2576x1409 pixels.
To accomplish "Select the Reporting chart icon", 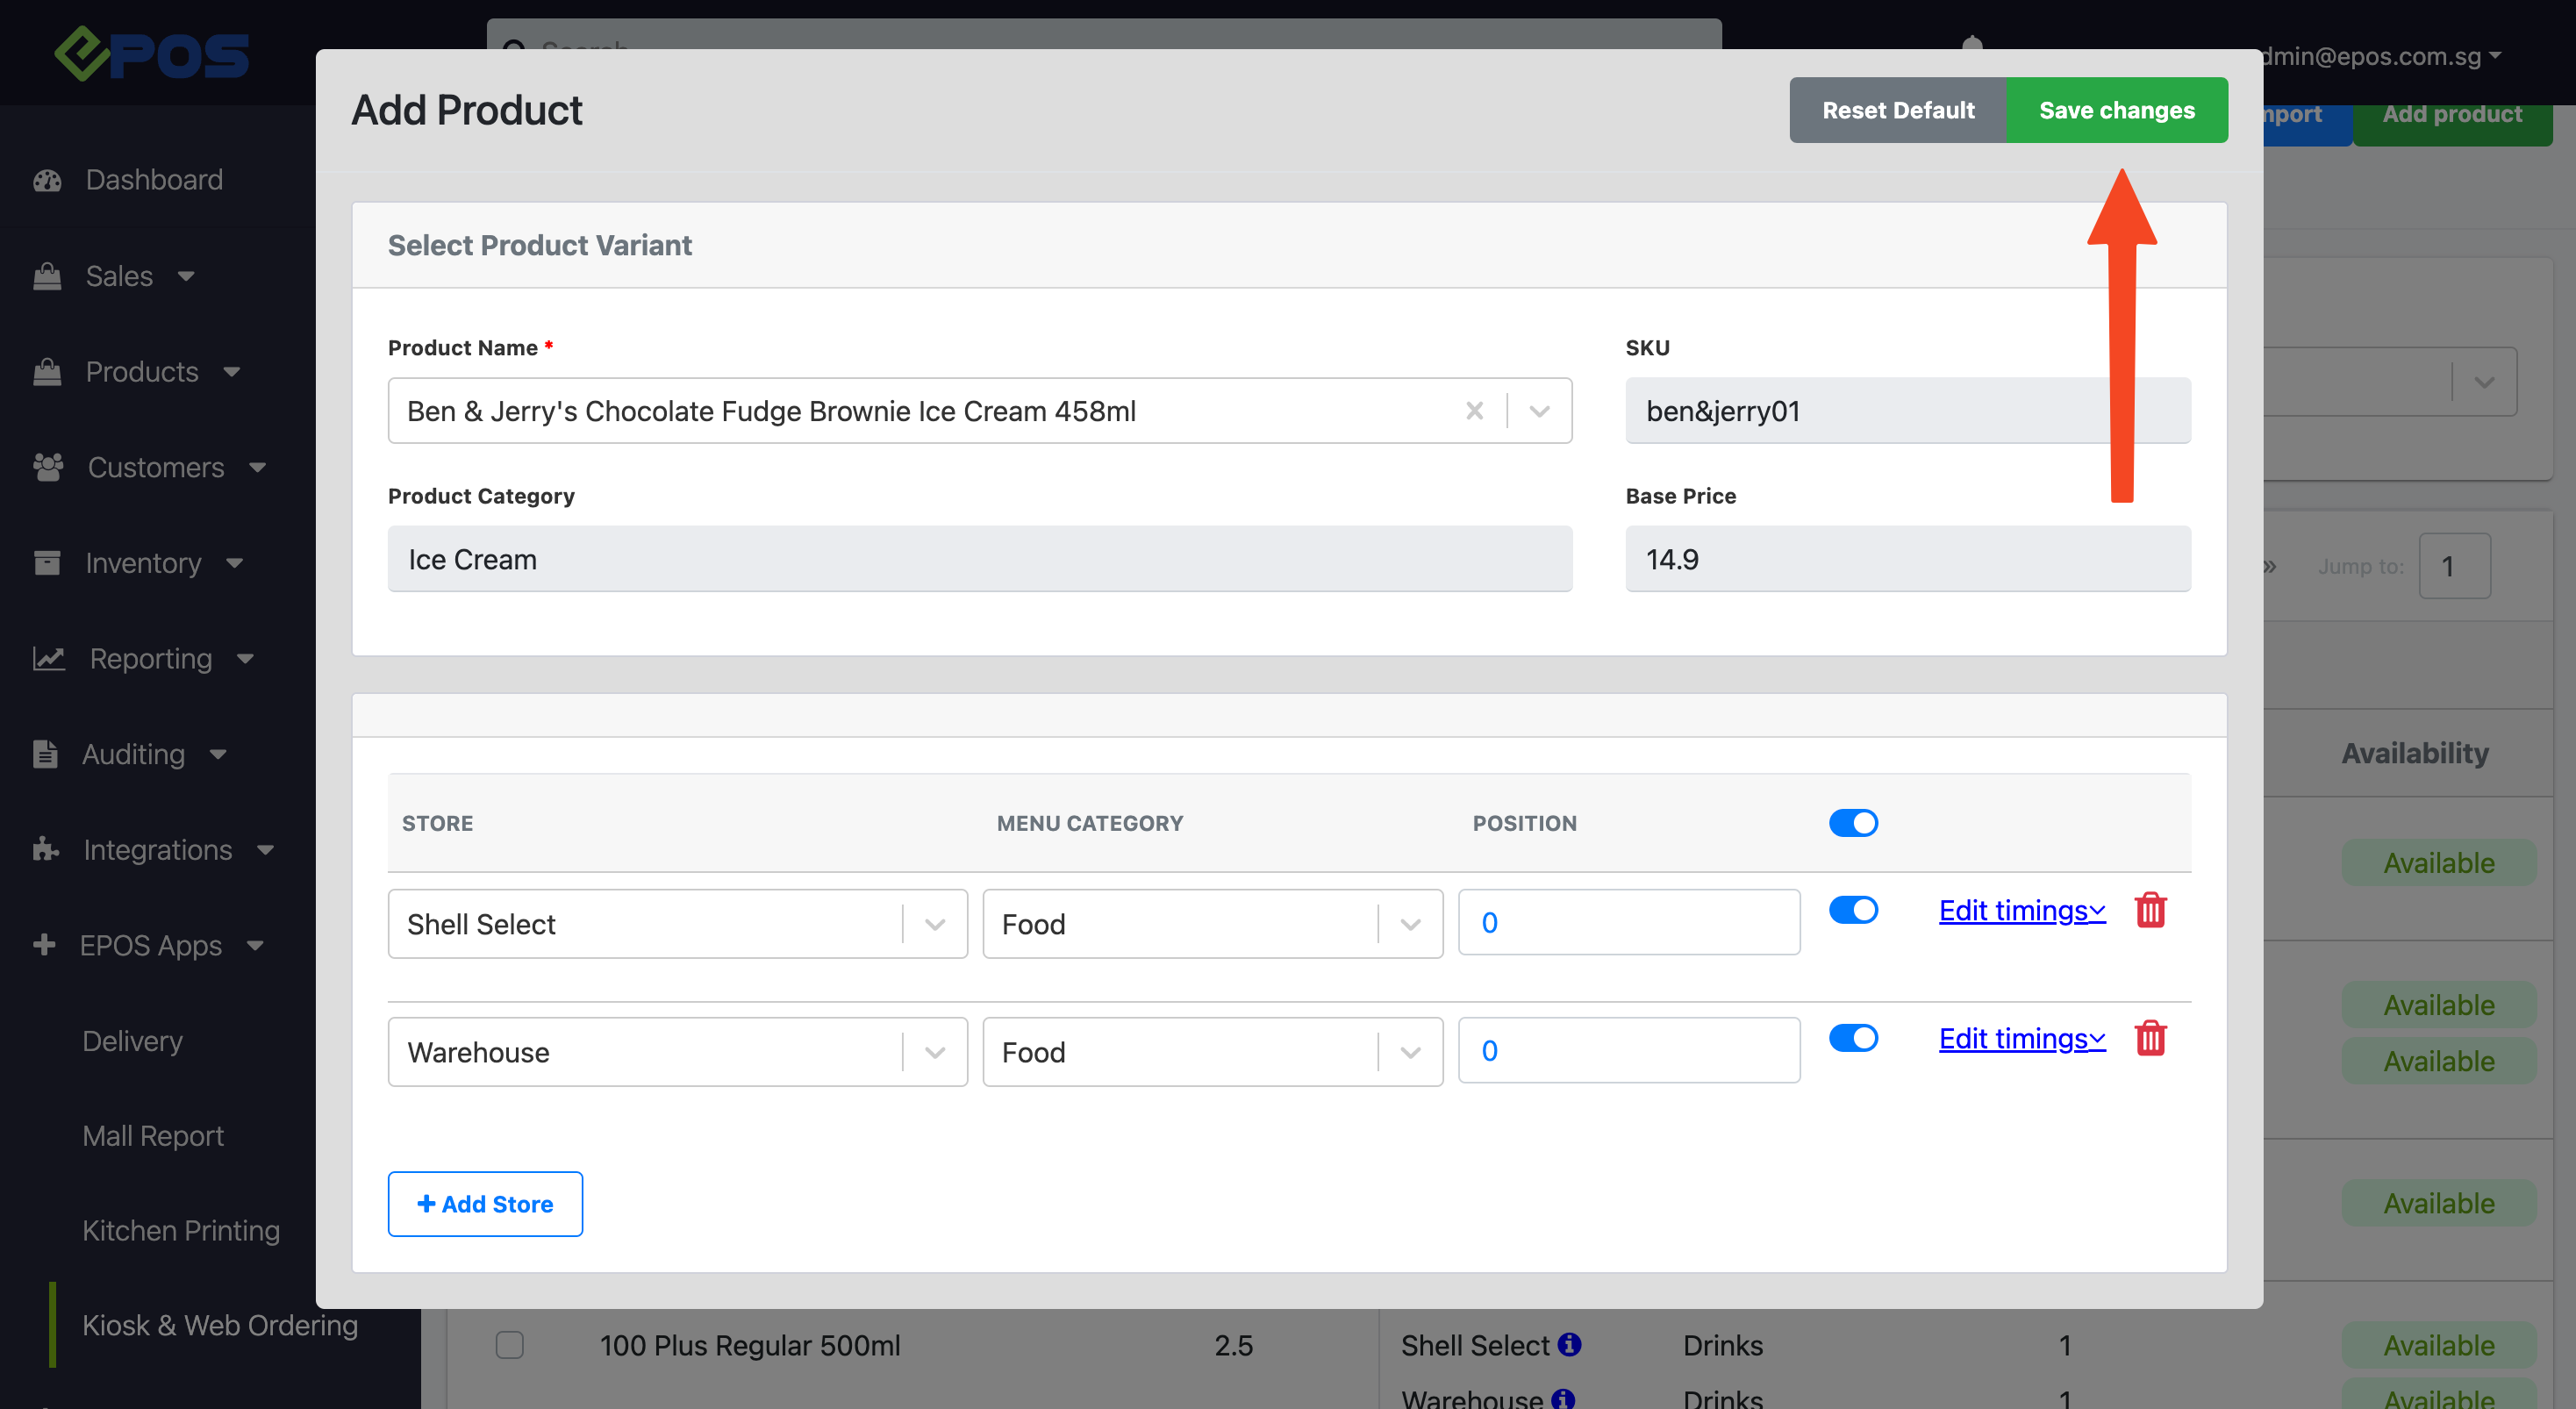I will coord(49,658).
